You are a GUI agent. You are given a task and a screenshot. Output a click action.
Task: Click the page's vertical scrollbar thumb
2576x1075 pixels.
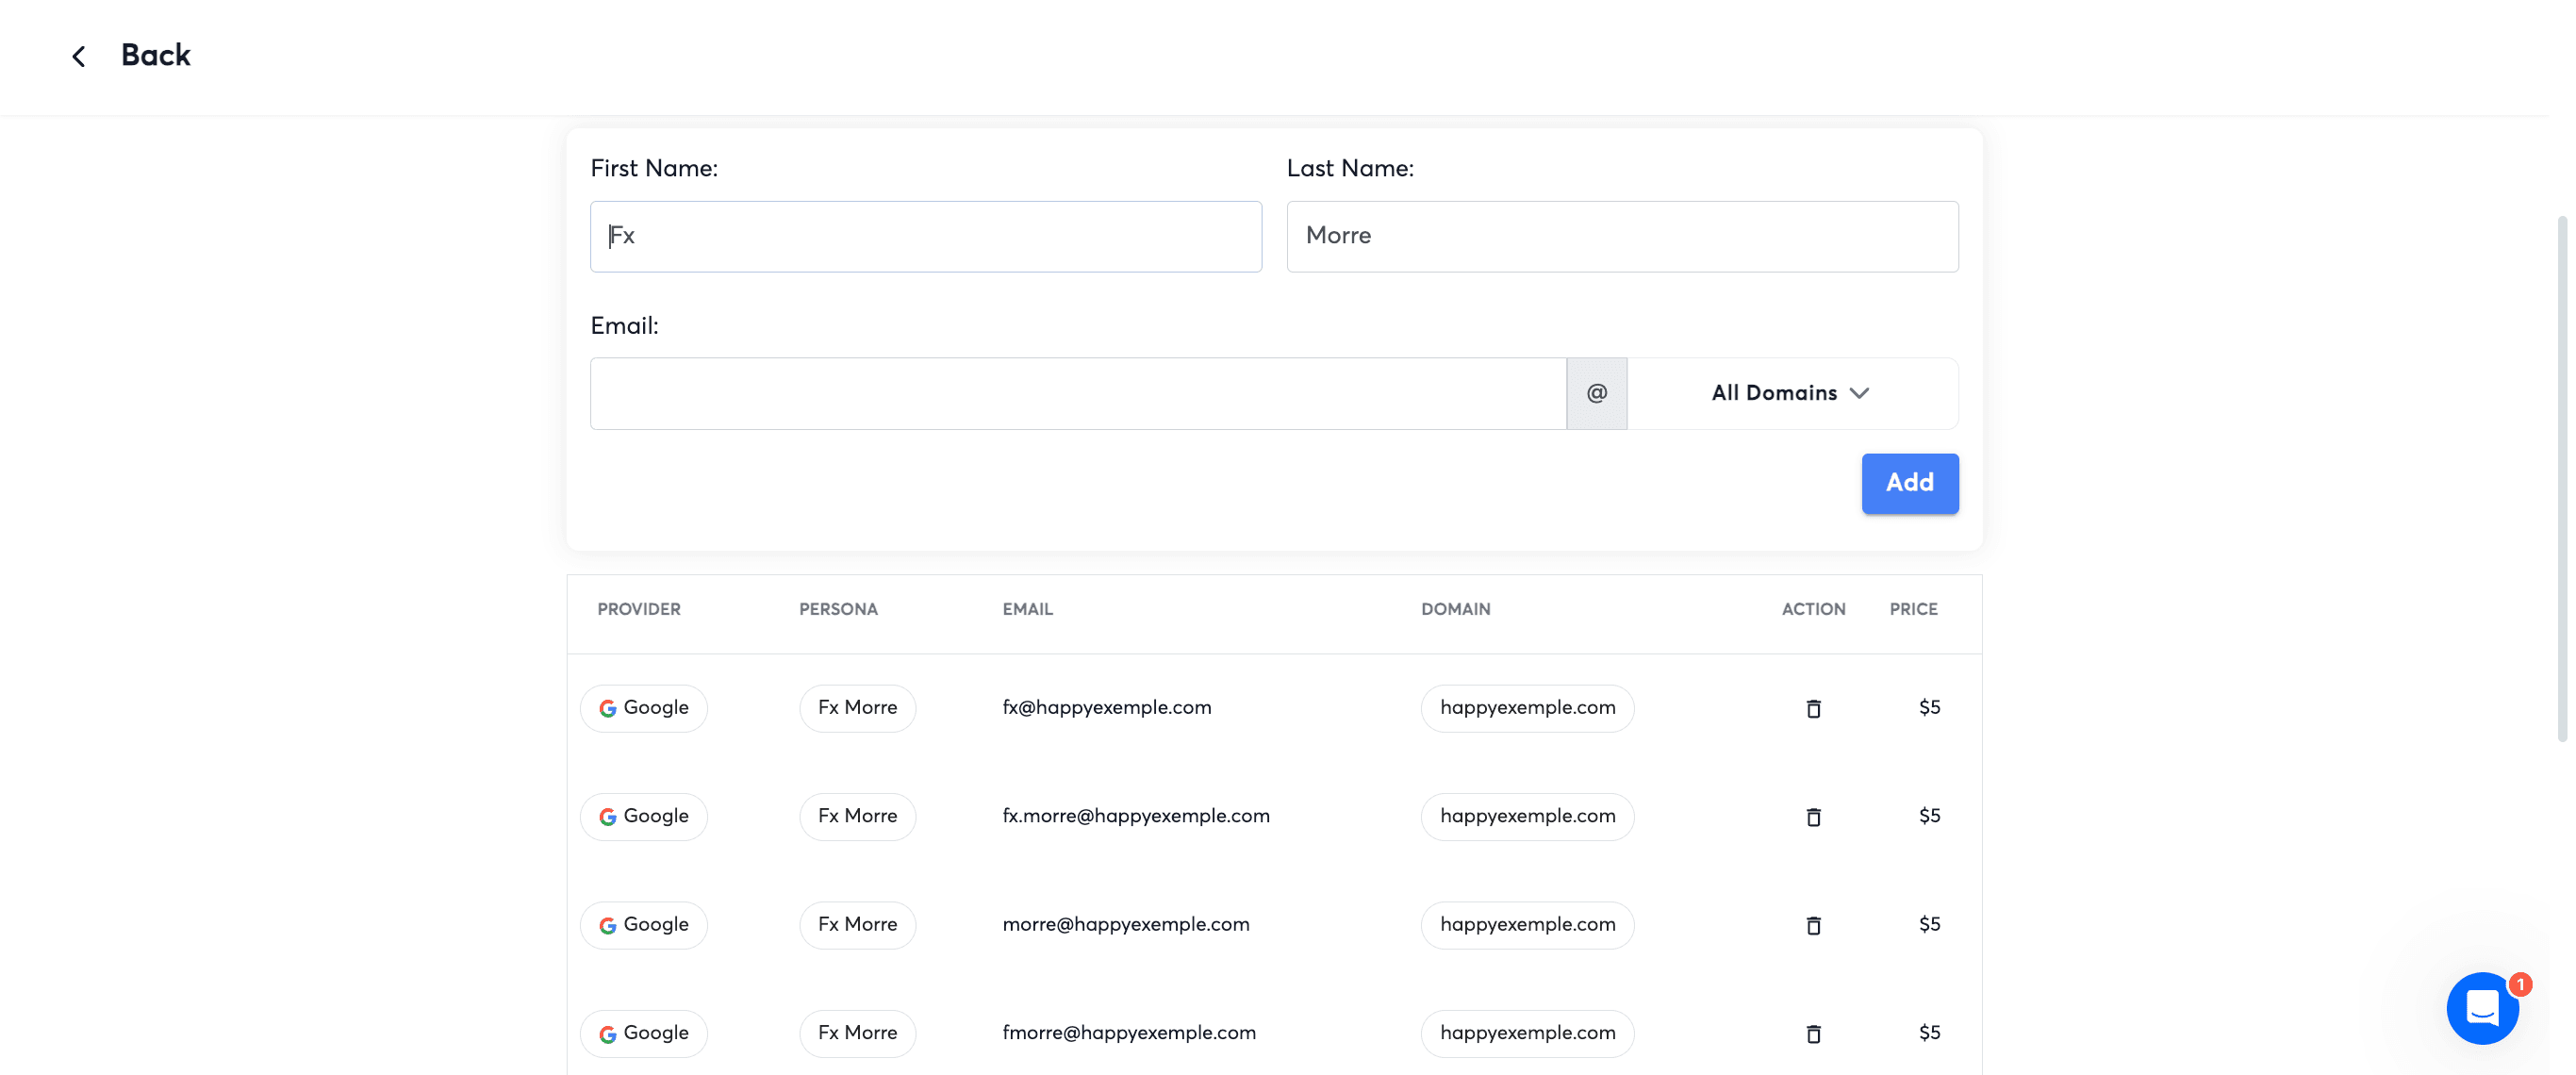tap(2562, 478)
